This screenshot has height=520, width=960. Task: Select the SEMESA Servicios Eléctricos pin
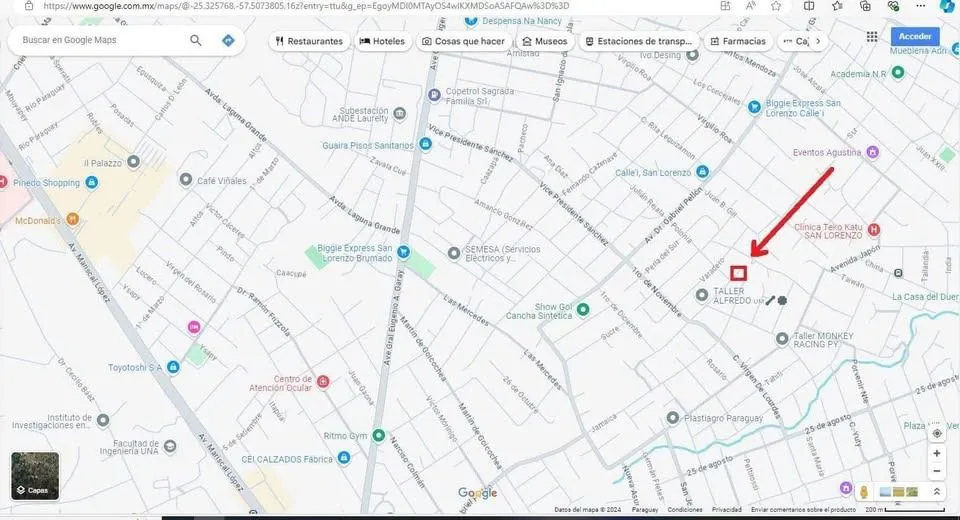pyautogui.click(x=454, y=253)
